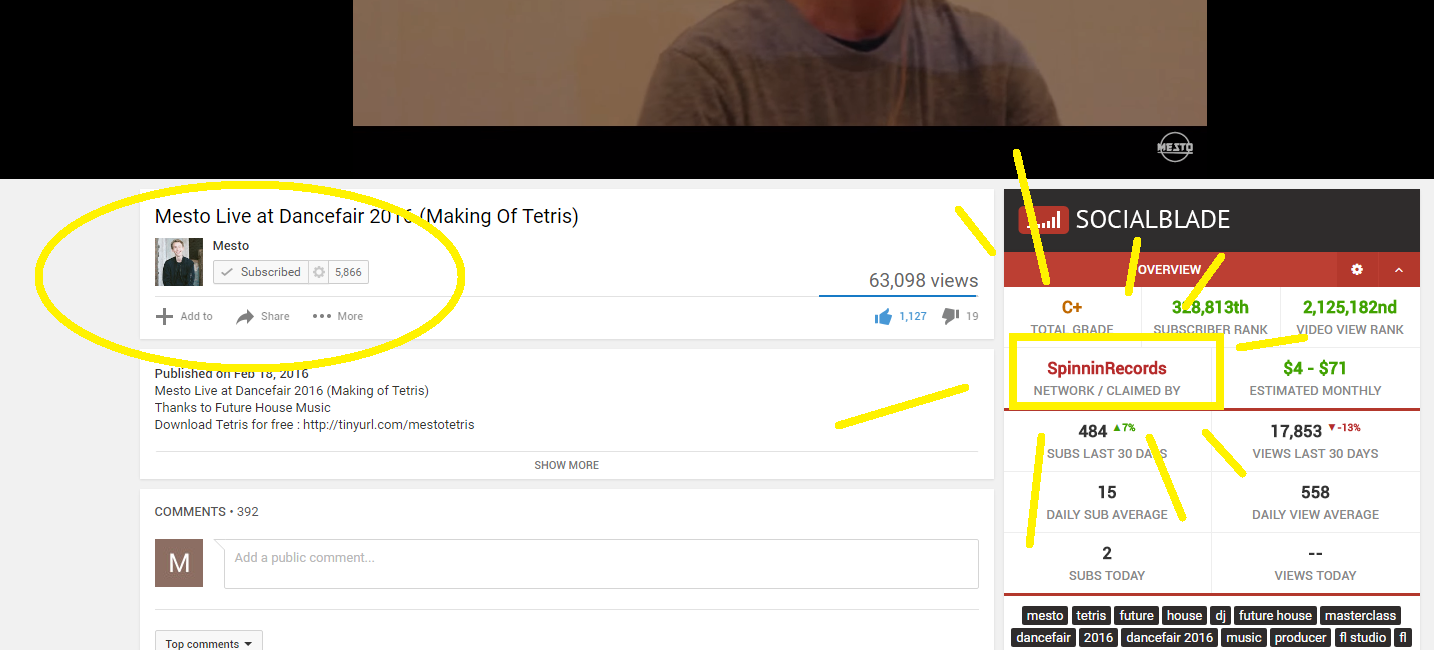The width and height of the screenshot is (1434, 650).
Task: Click the 484 subs last 30 days value
Action: pos(1093,431)
